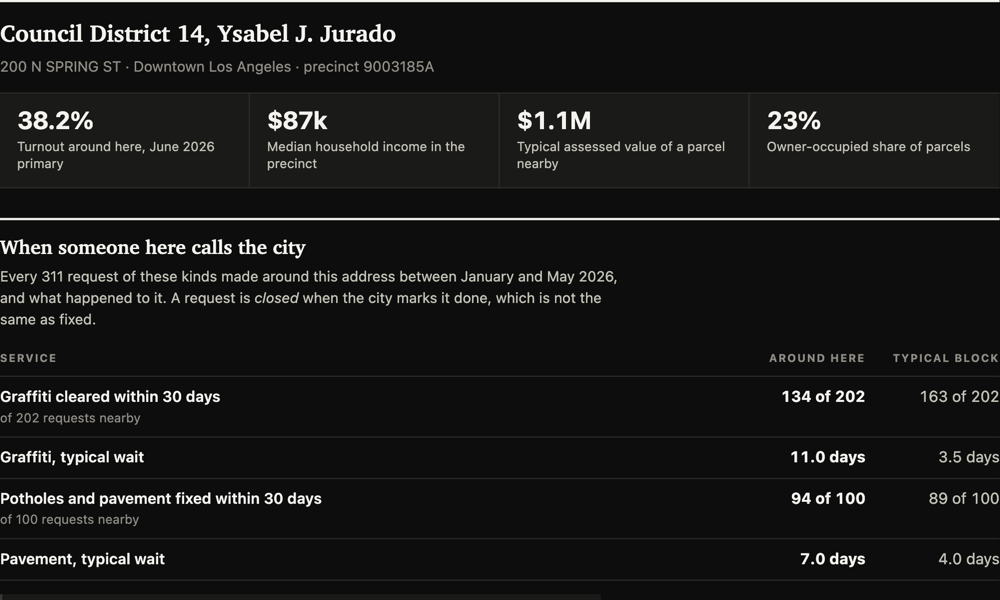
Task: Click the '134 of 202' value
Action: click(x=823, y=397)
